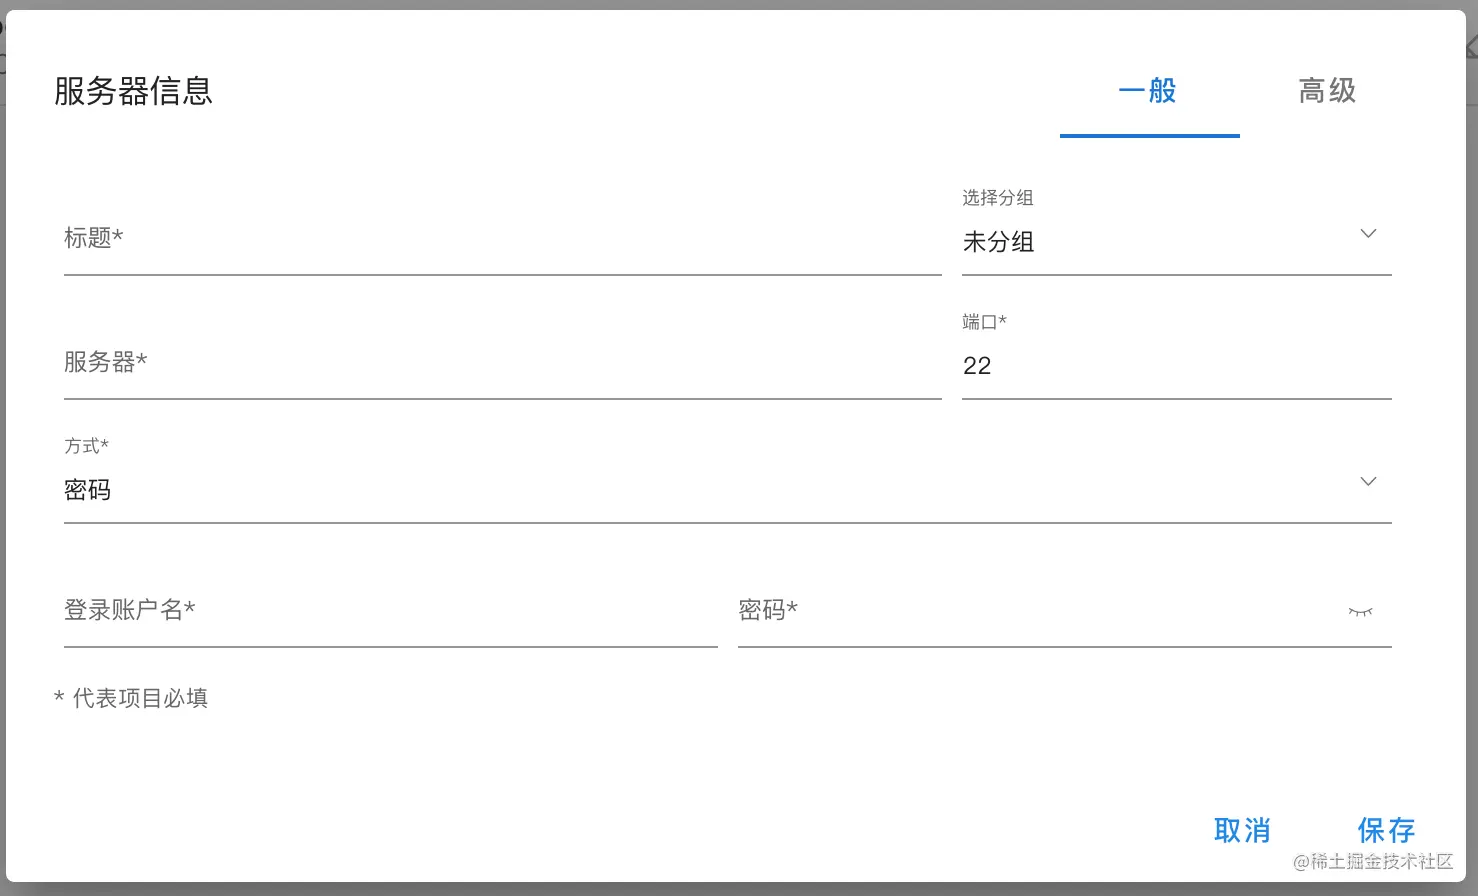Viewport: 1478px width, 896px height.
Task: Expand the 选择分组 chevron arrow
Action: 1368,233
